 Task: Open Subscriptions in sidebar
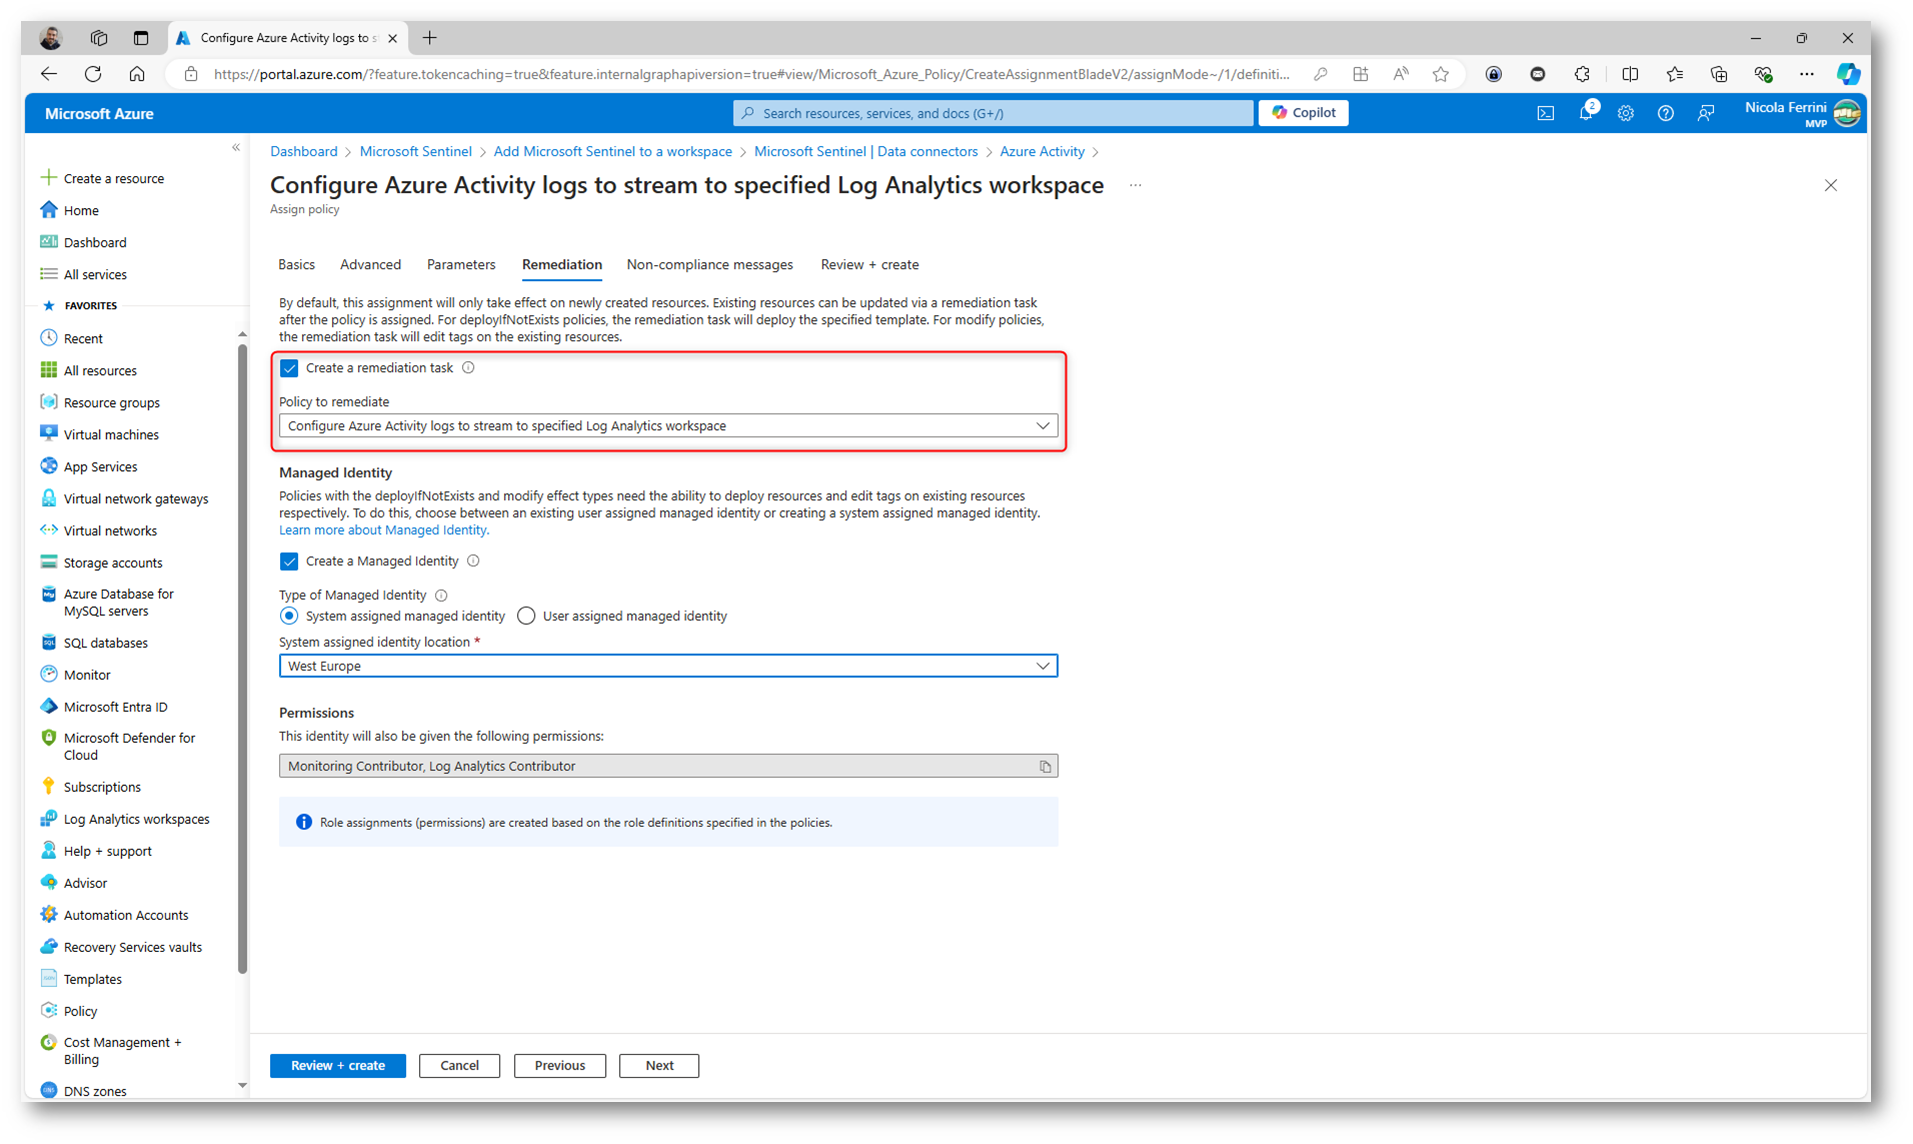102,786
